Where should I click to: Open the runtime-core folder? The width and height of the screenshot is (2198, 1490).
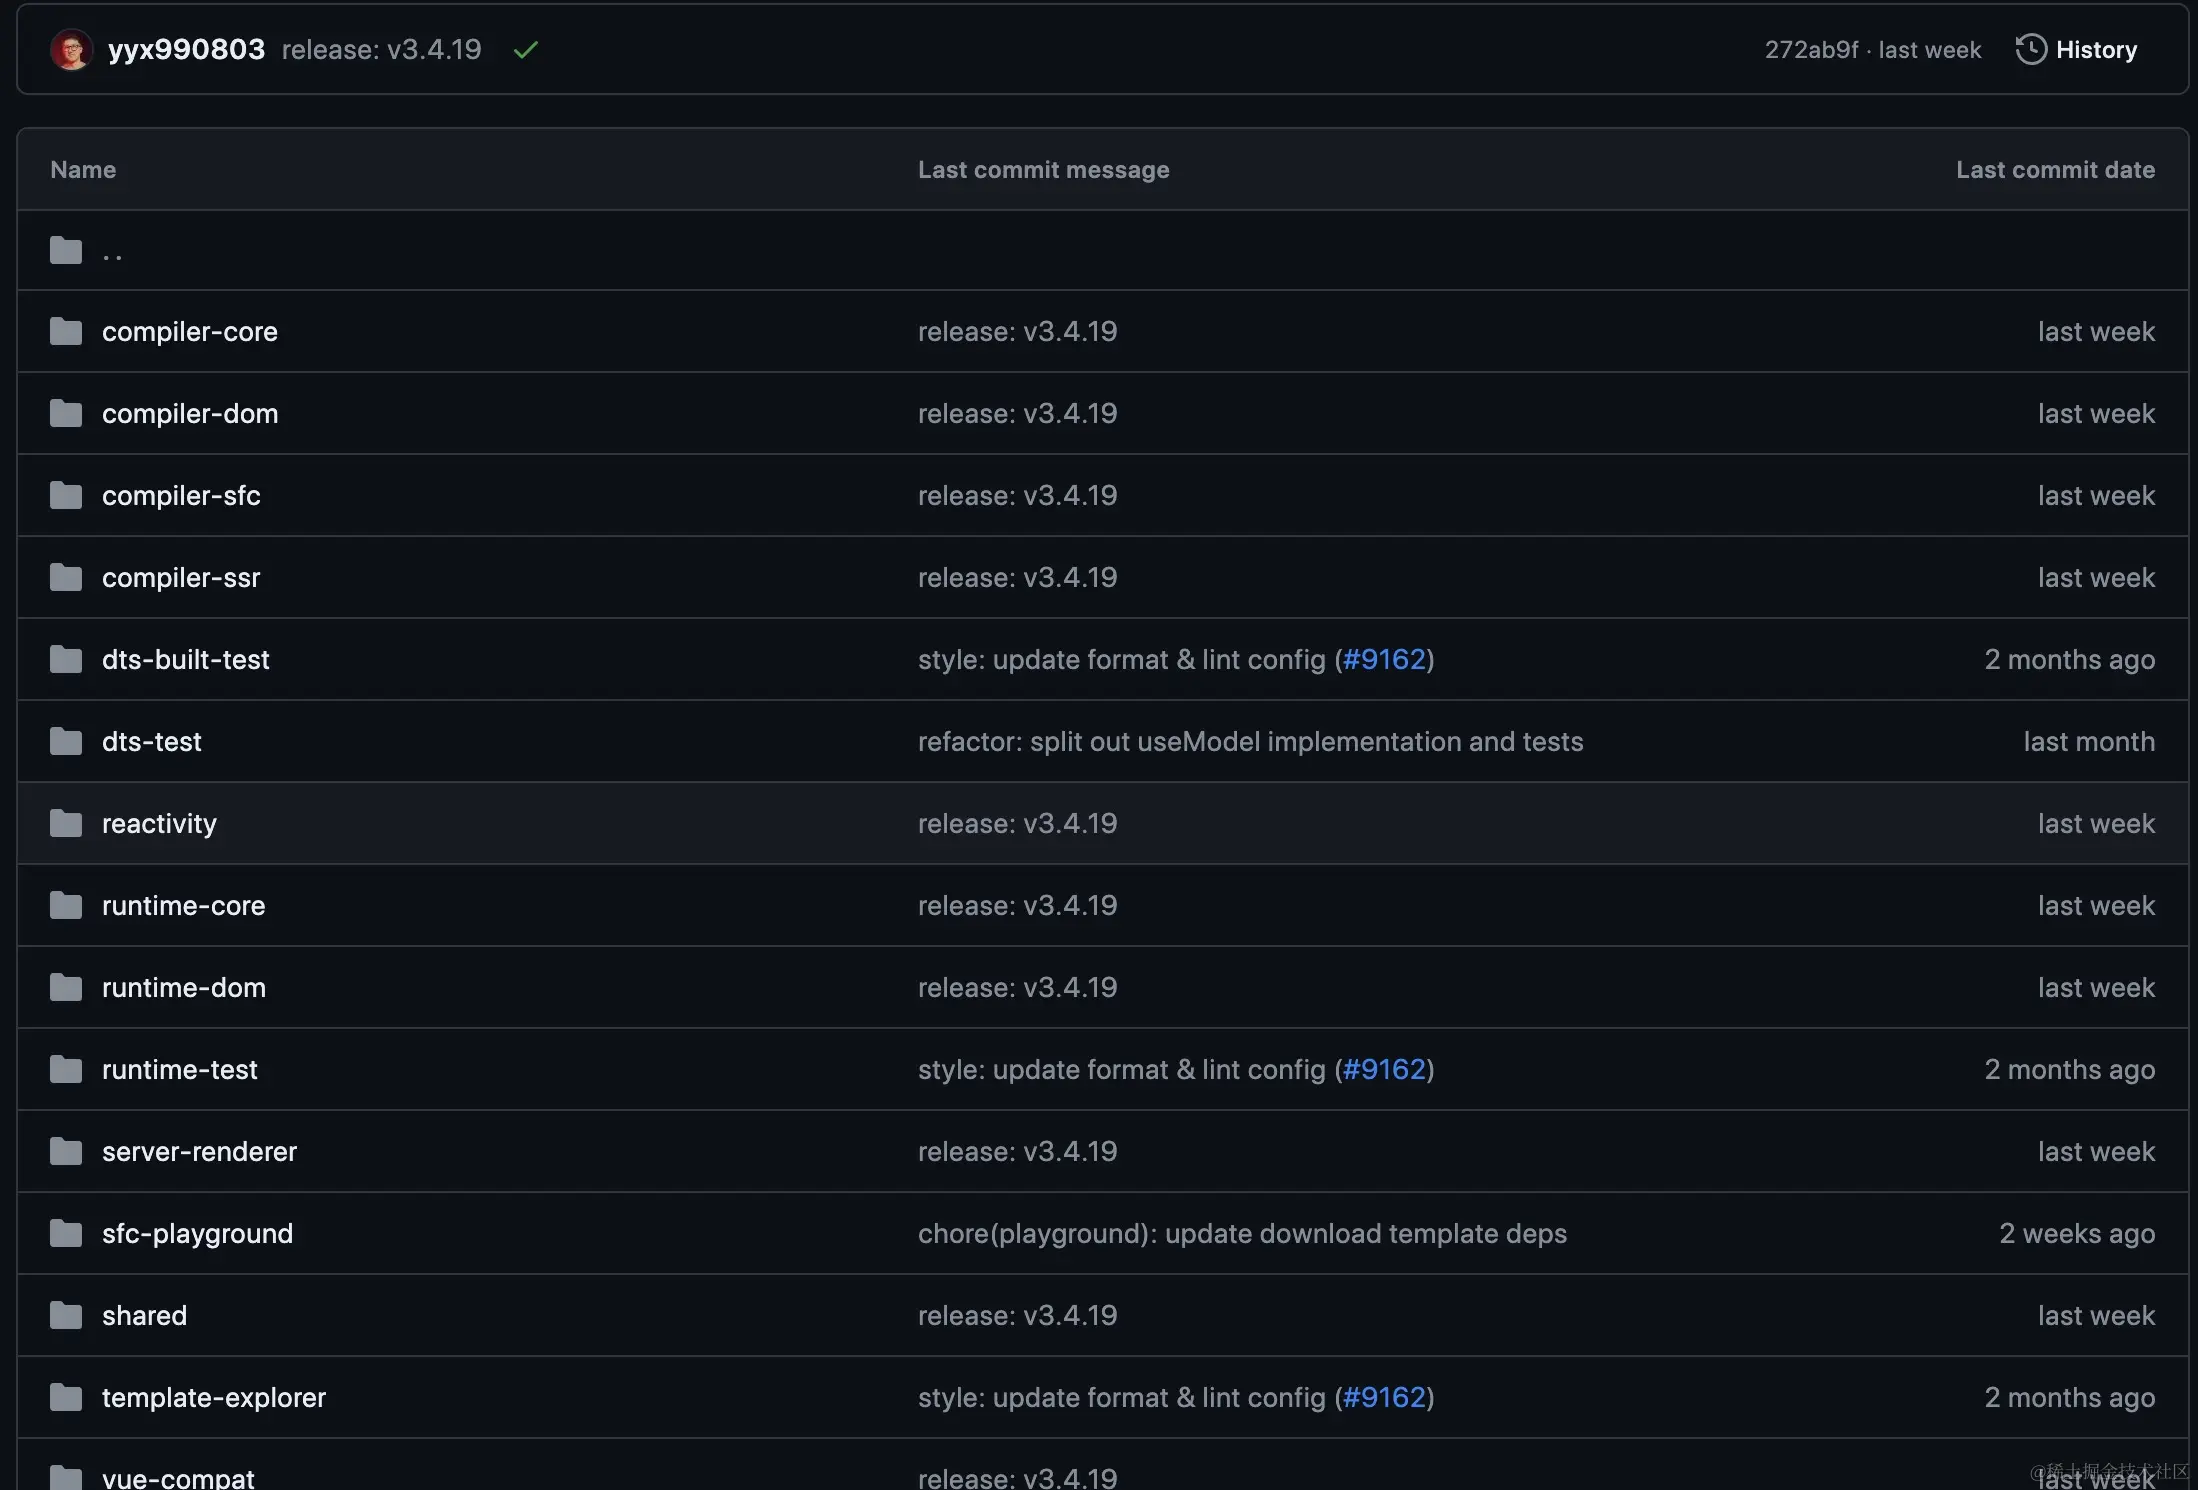click(183, 905)
